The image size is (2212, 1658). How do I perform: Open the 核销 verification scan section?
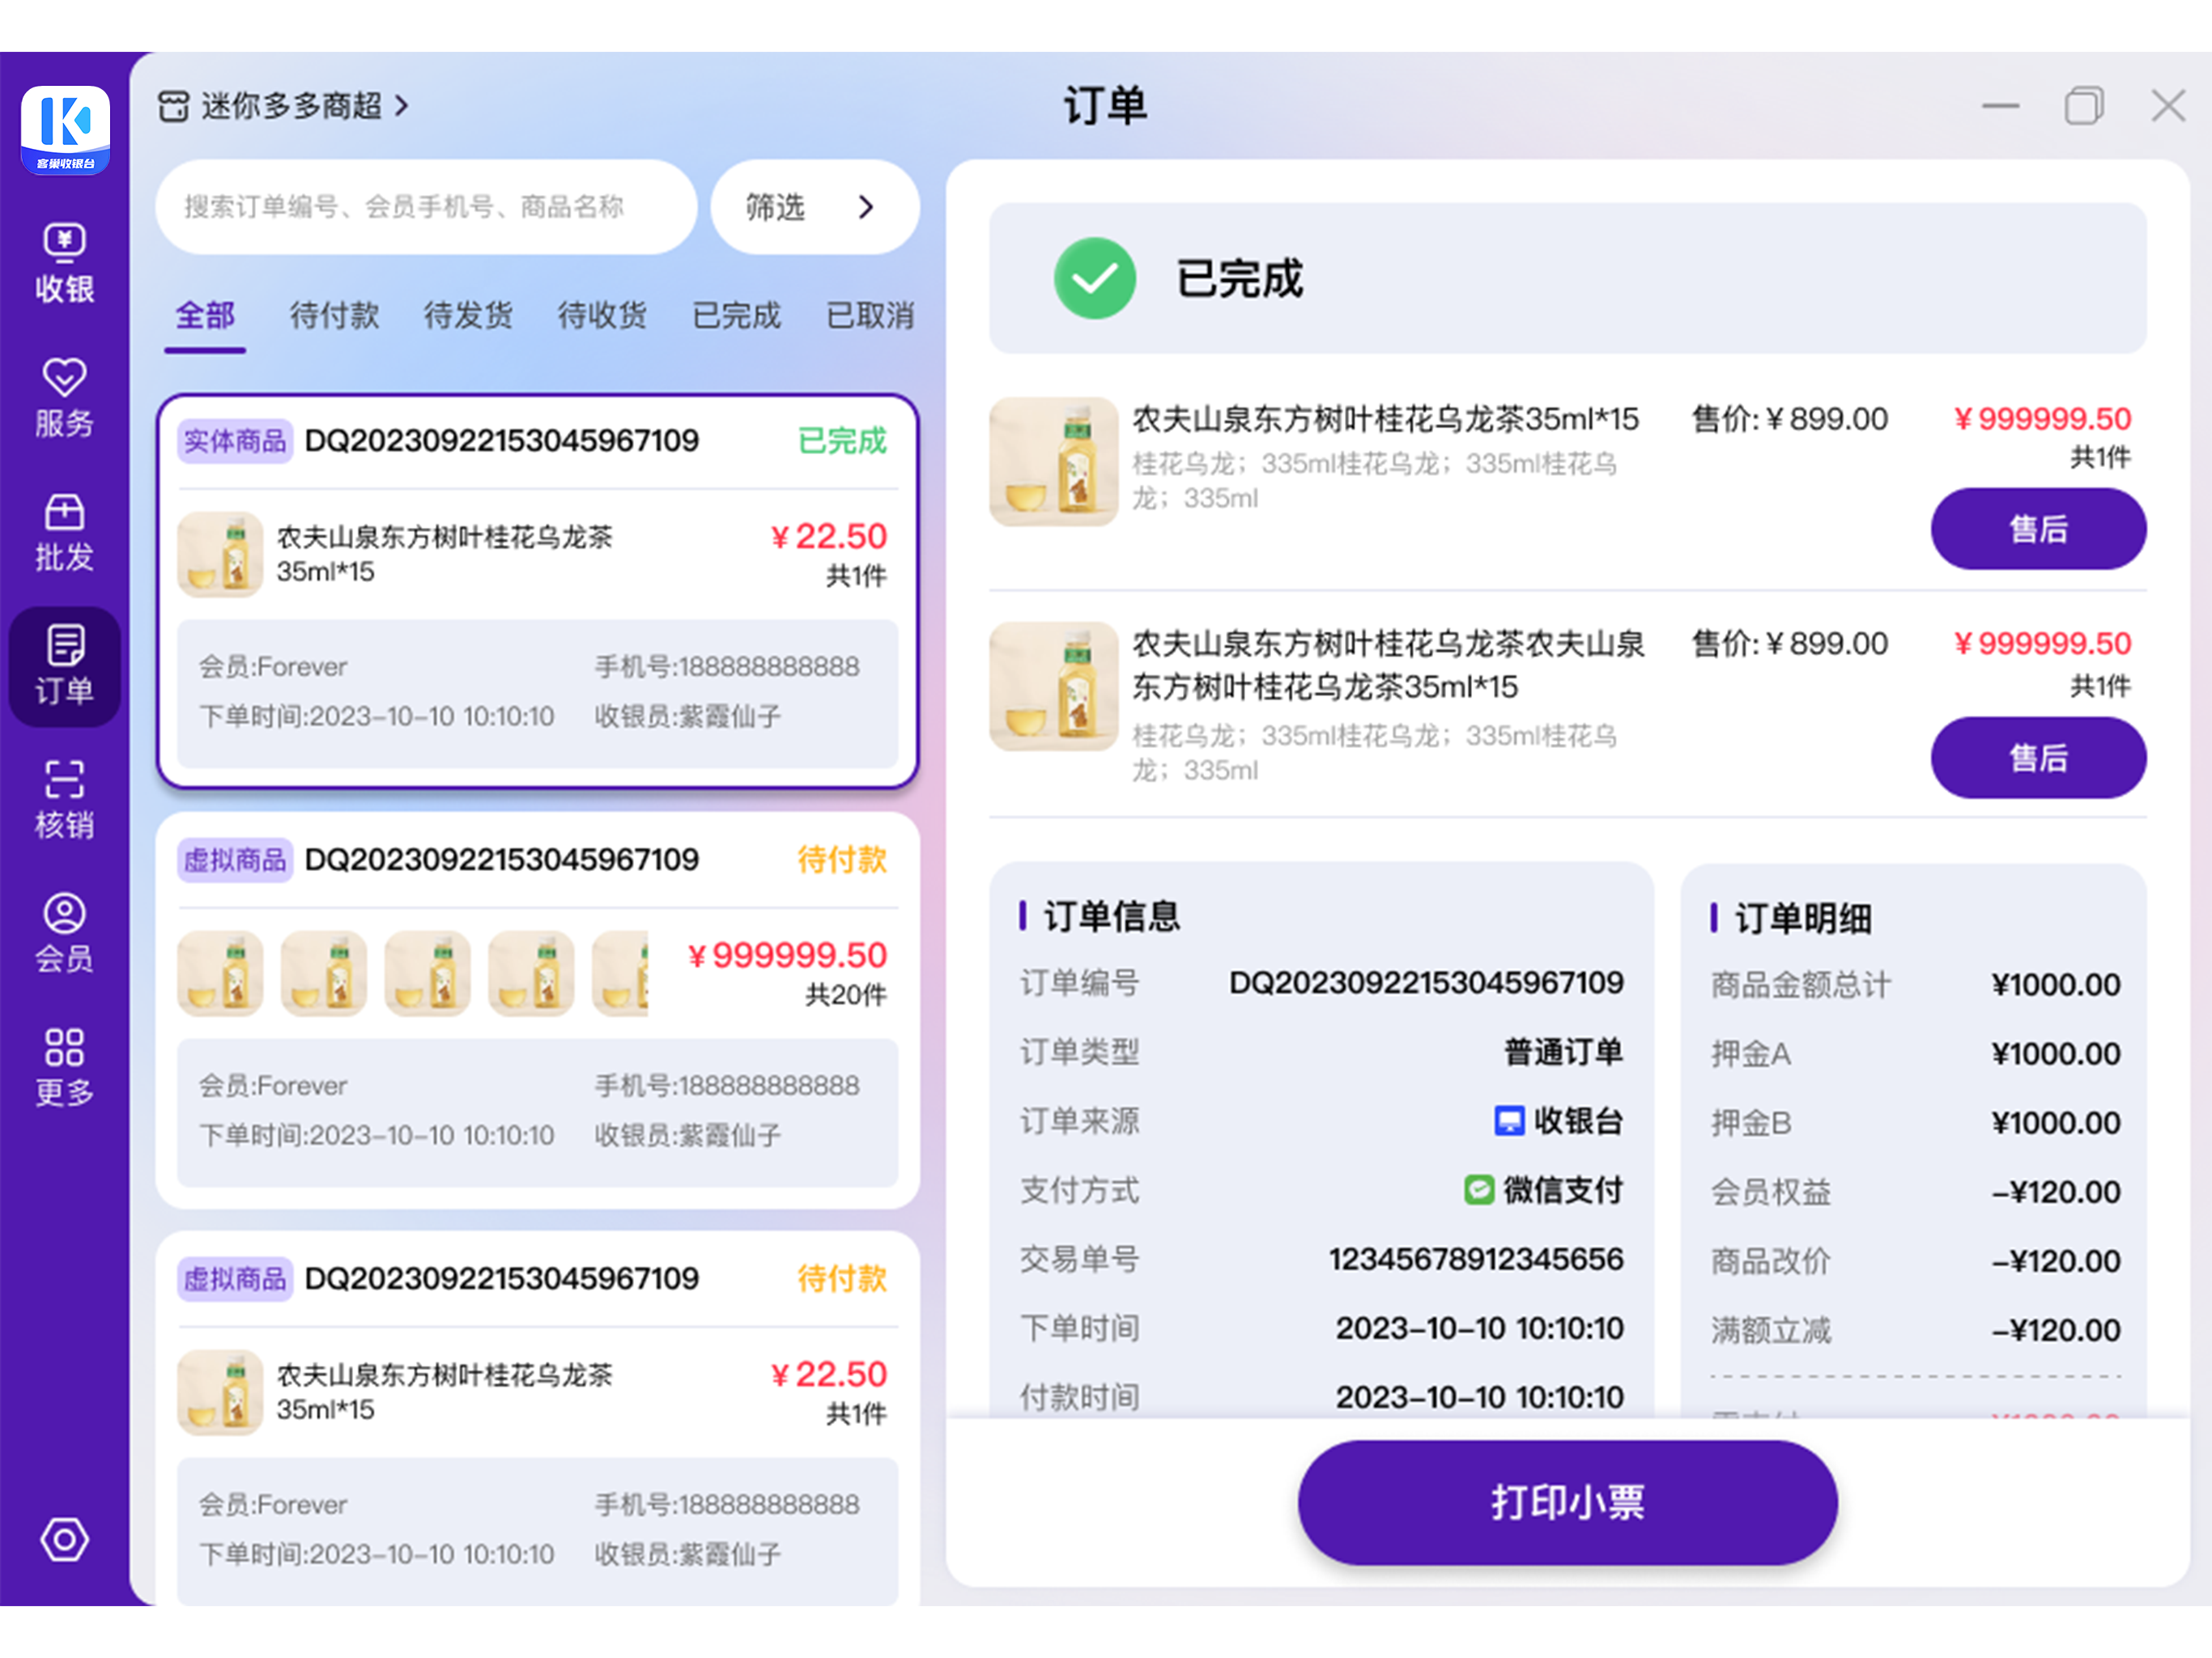[65, 801]
